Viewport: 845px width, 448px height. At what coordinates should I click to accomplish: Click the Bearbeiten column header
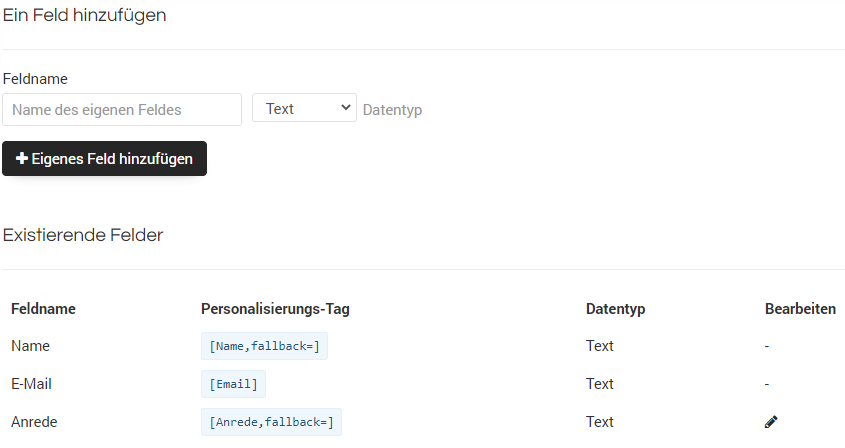[x=800, y=309]
